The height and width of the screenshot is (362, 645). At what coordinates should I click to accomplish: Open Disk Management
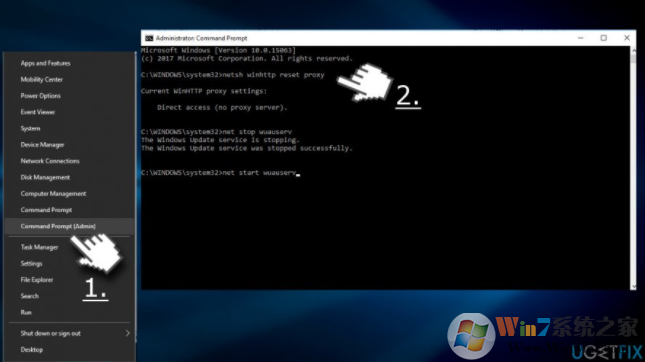(45, 177)
